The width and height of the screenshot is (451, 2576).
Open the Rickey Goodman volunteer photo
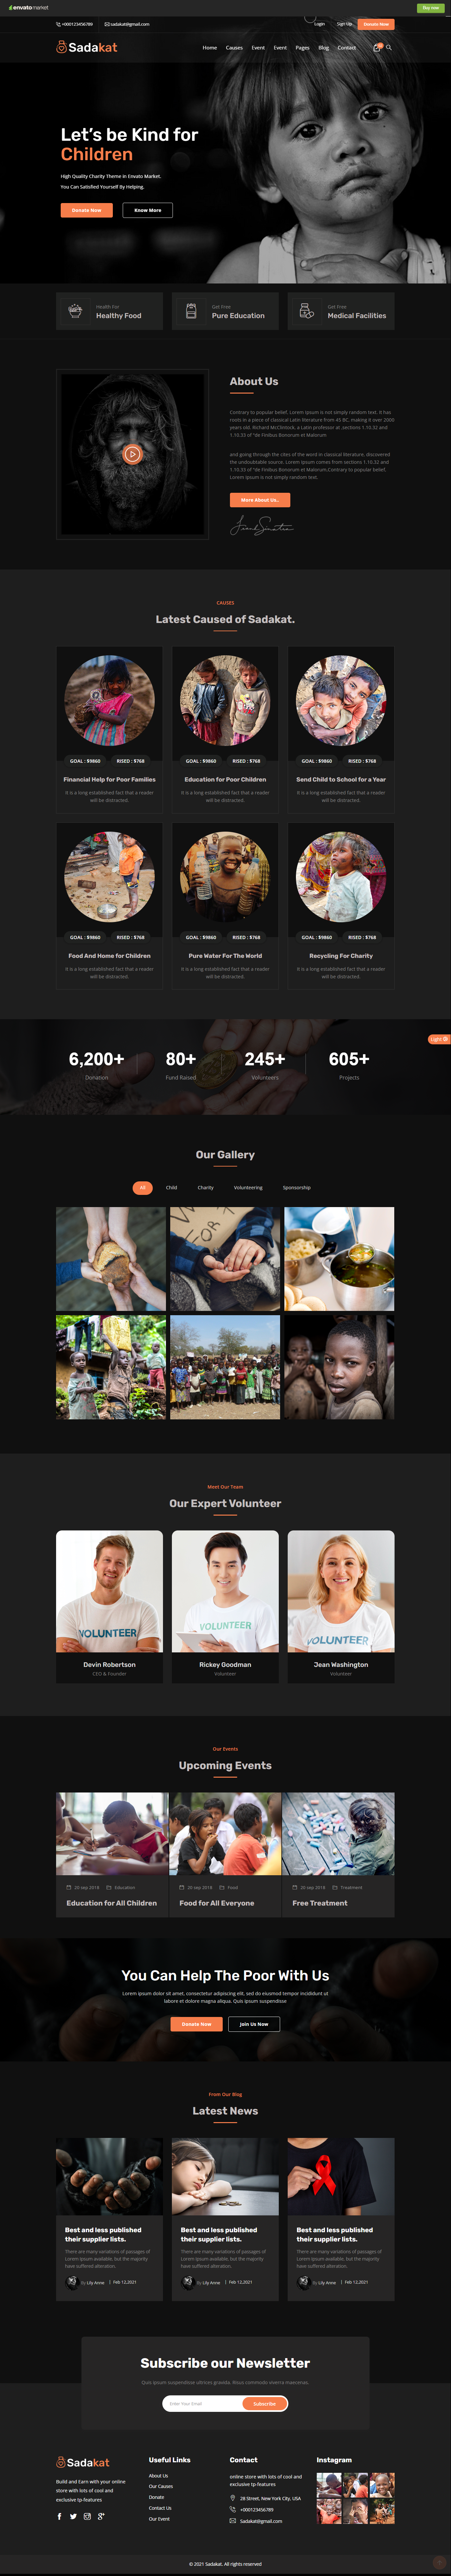pos(225,1591)
